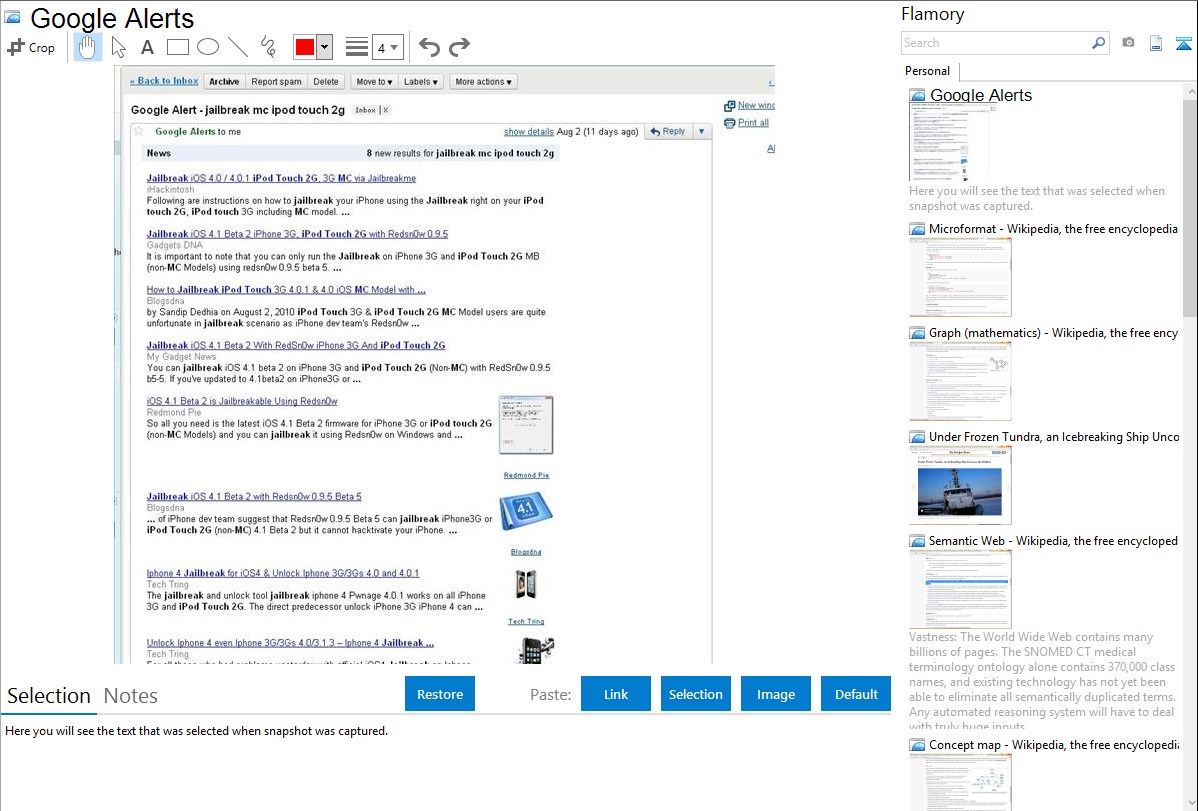The width and height of the screenshot is (1198, 811).
Task: Open the color dropdown arrow
Action: 325,47
